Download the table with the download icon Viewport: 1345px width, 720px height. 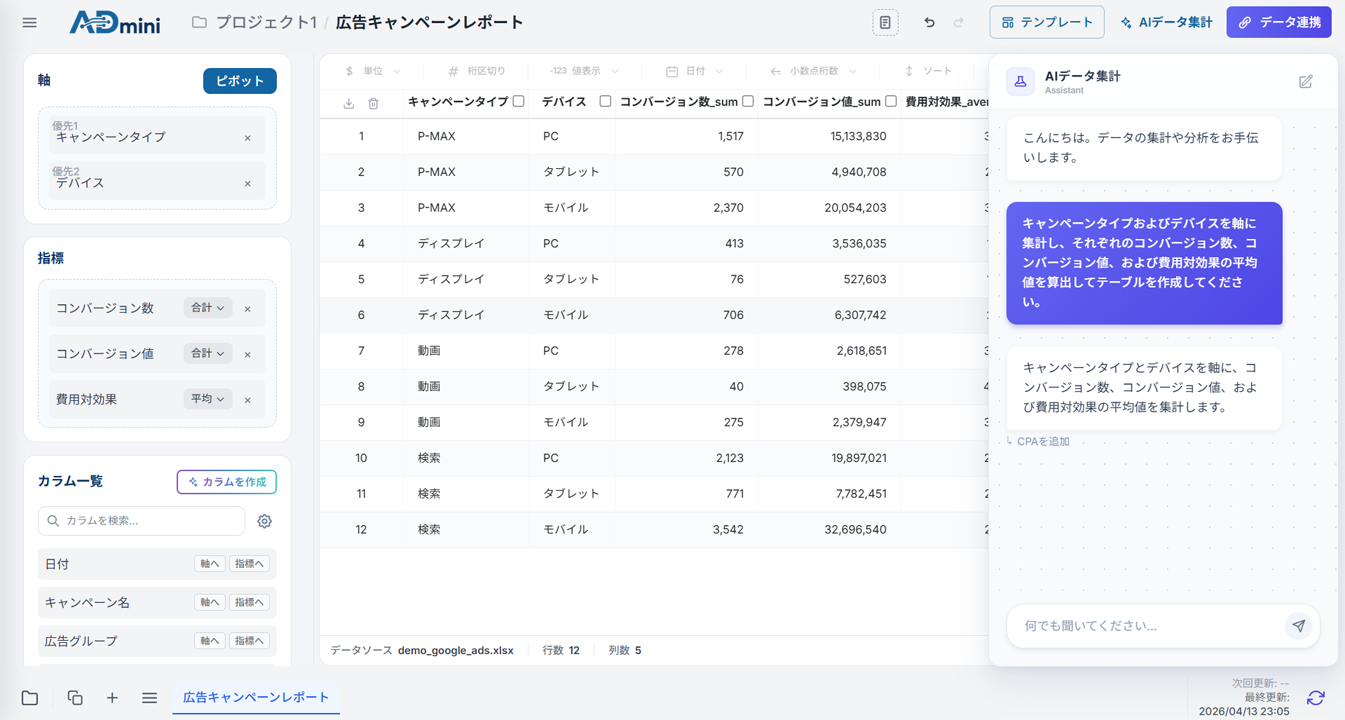click(349, 103)
